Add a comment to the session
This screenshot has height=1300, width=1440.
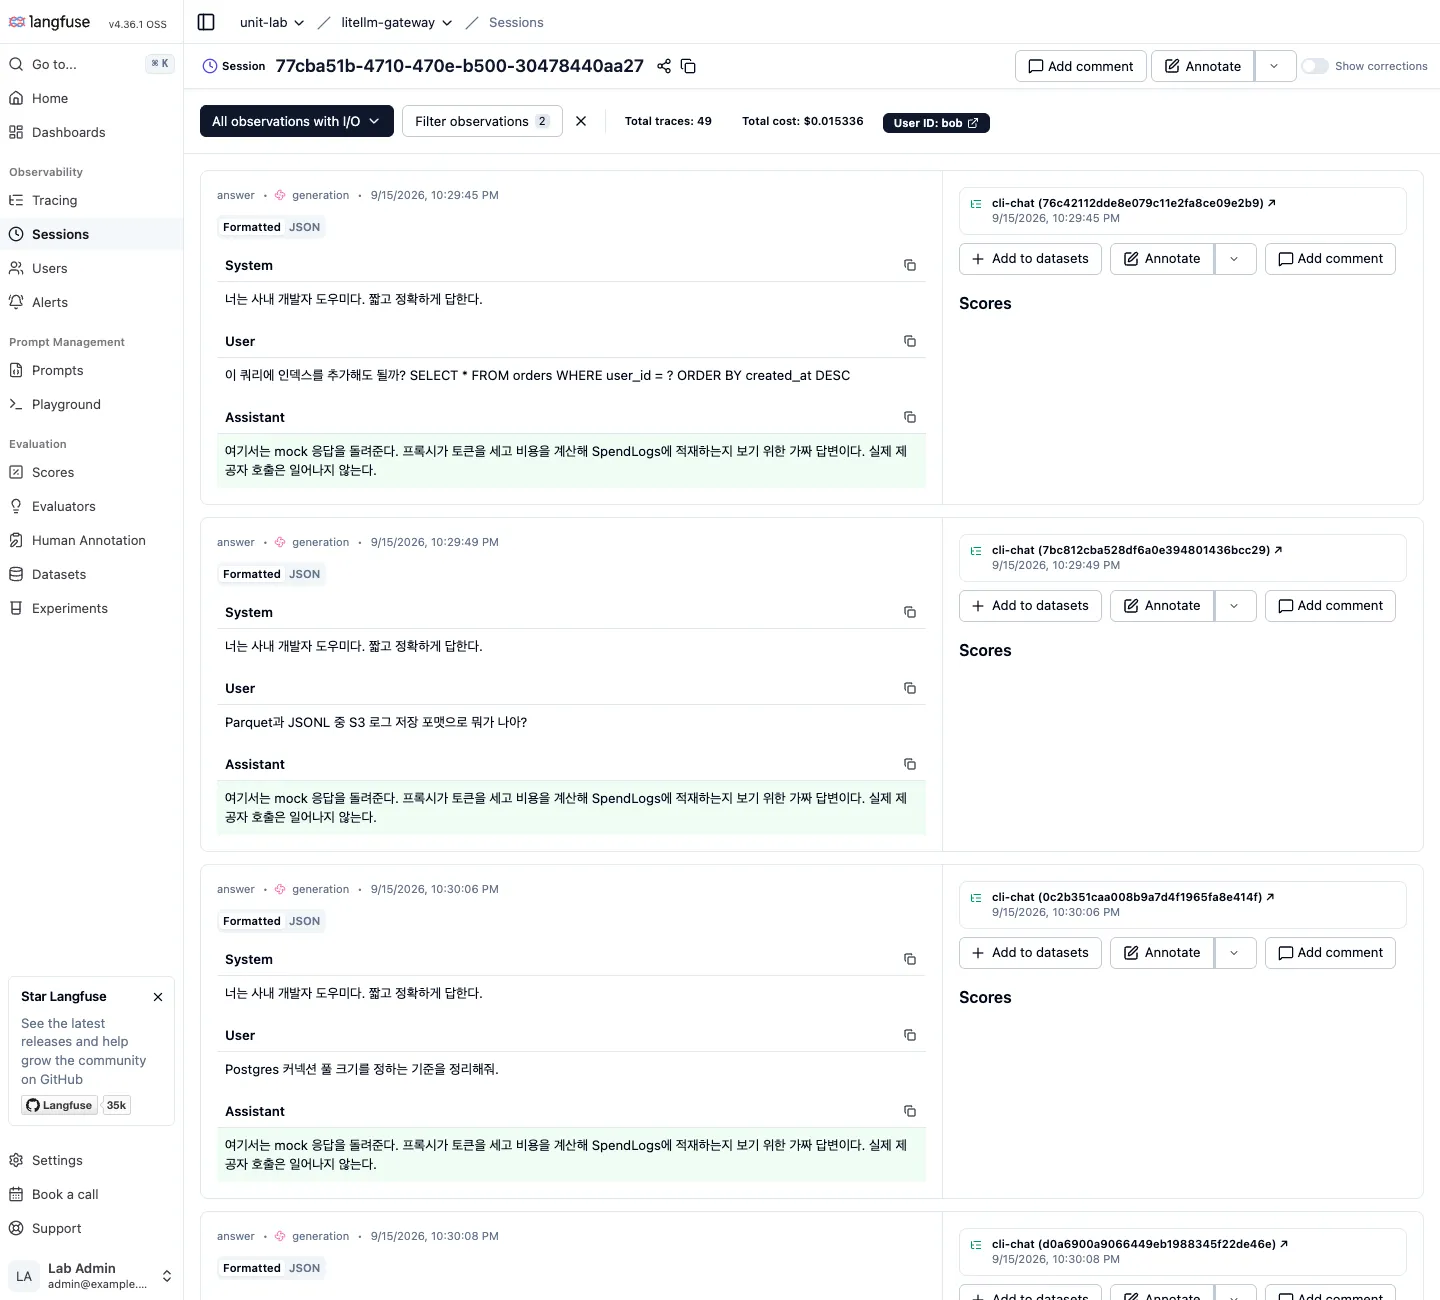pos(1080,66)
